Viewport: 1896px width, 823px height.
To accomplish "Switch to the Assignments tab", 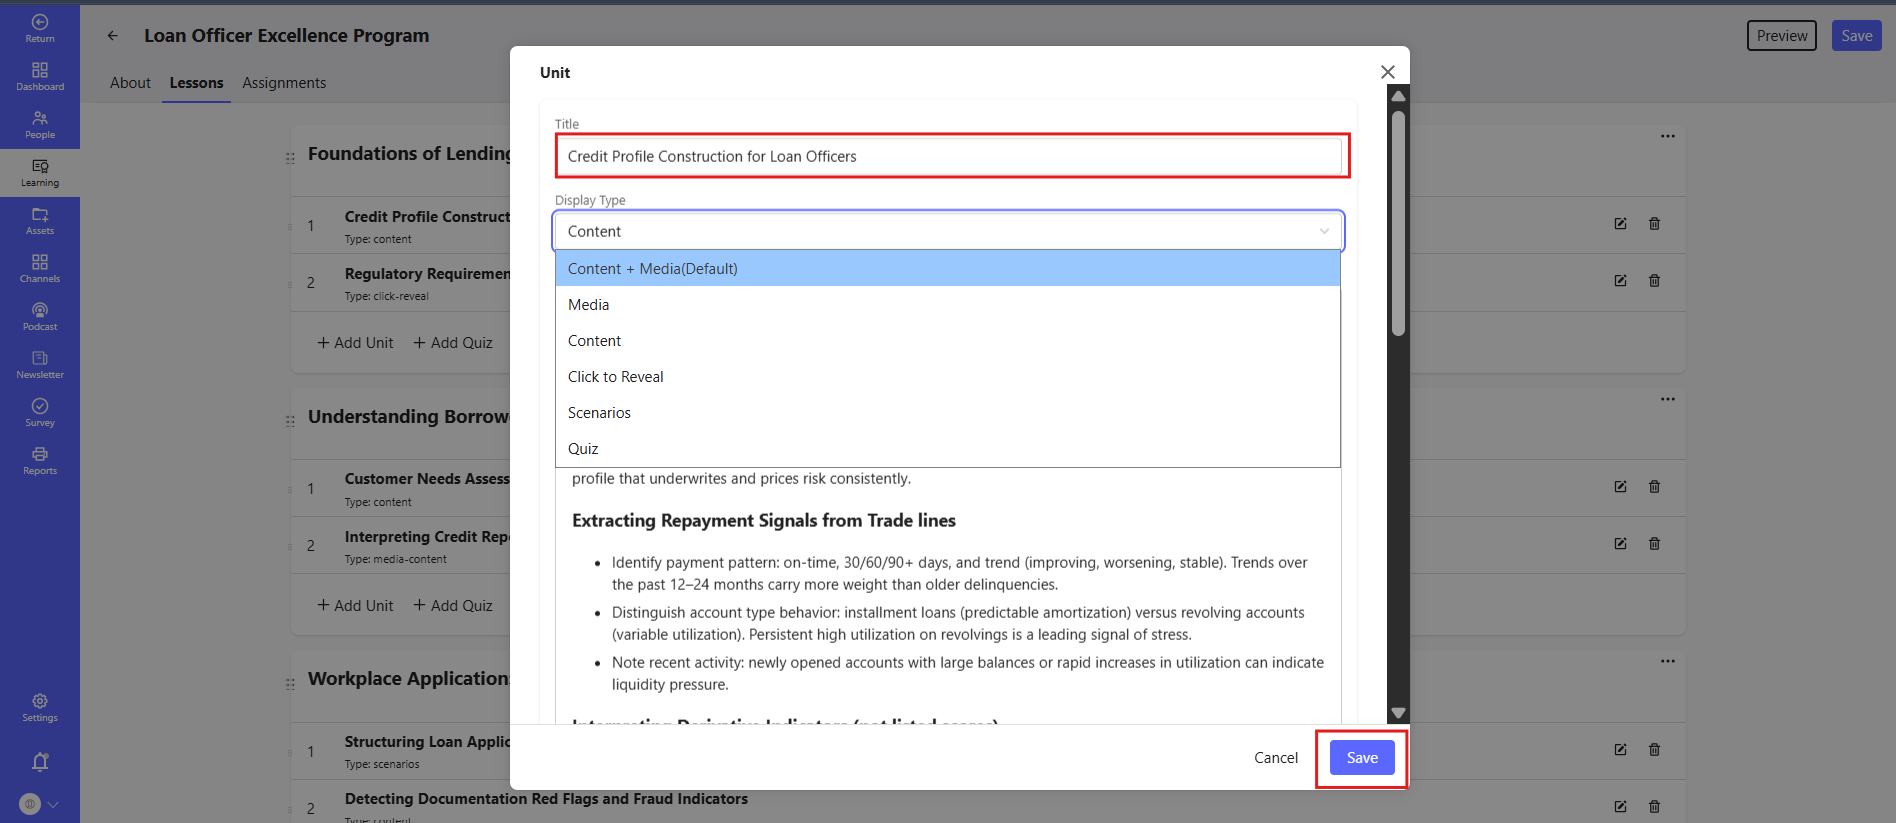I will pyautogui.click(x=284, y=83).
